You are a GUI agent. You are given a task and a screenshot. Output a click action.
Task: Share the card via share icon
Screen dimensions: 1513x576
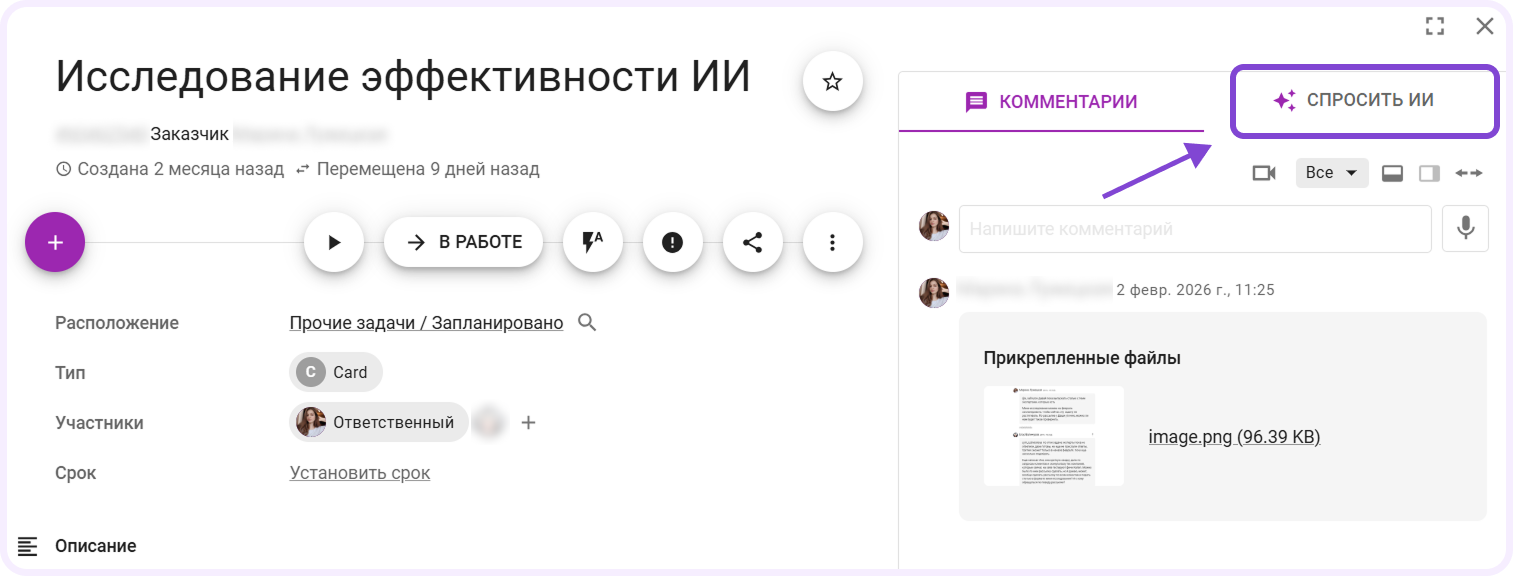pos(752,242)
